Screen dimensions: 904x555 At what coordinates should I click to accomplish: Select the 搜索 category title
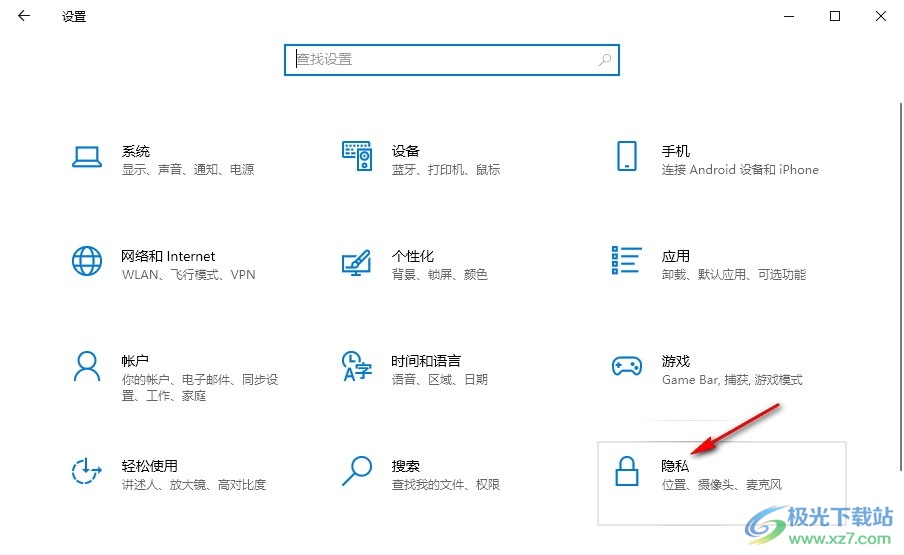[406, 466]
